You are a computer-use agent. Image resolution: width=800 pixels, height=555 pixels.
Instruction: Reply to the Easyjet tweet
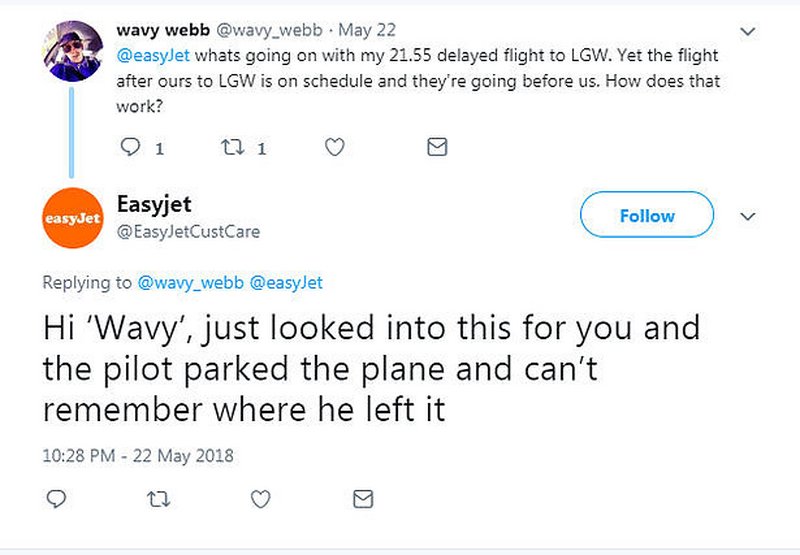tap(56, 498)
